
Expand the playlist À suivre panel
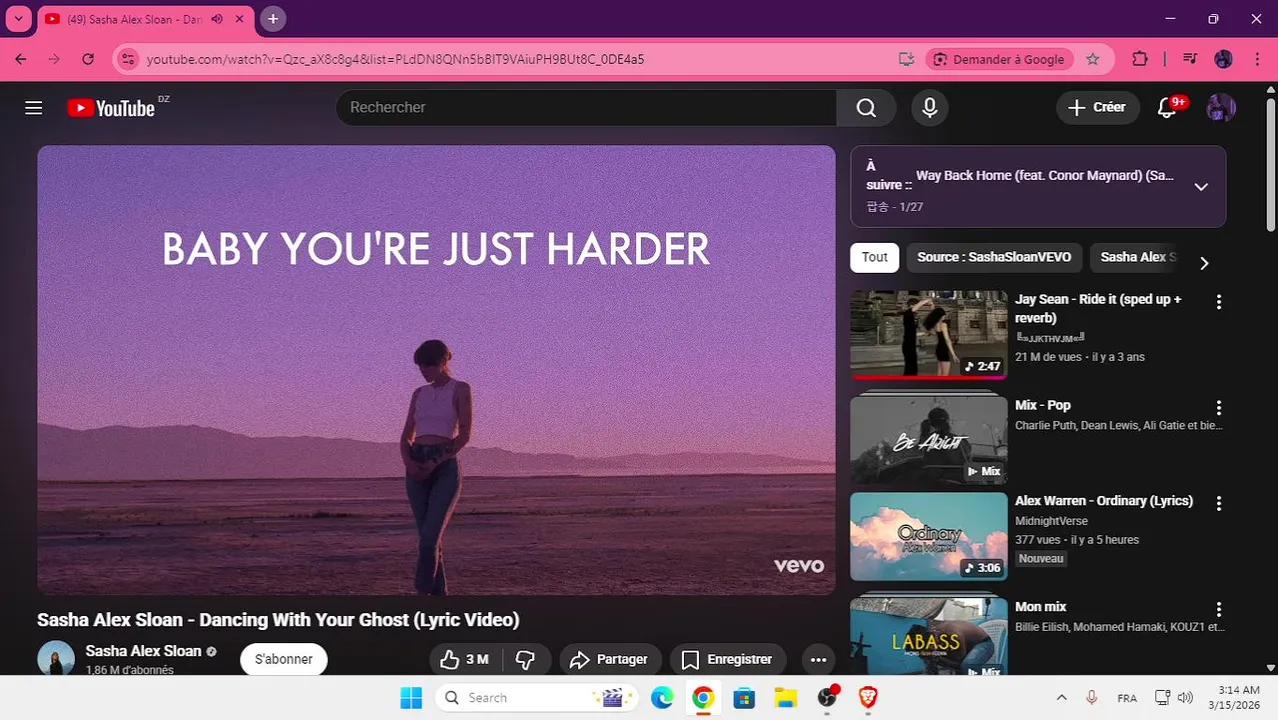pyautogui.click(x=1201, y=187)
